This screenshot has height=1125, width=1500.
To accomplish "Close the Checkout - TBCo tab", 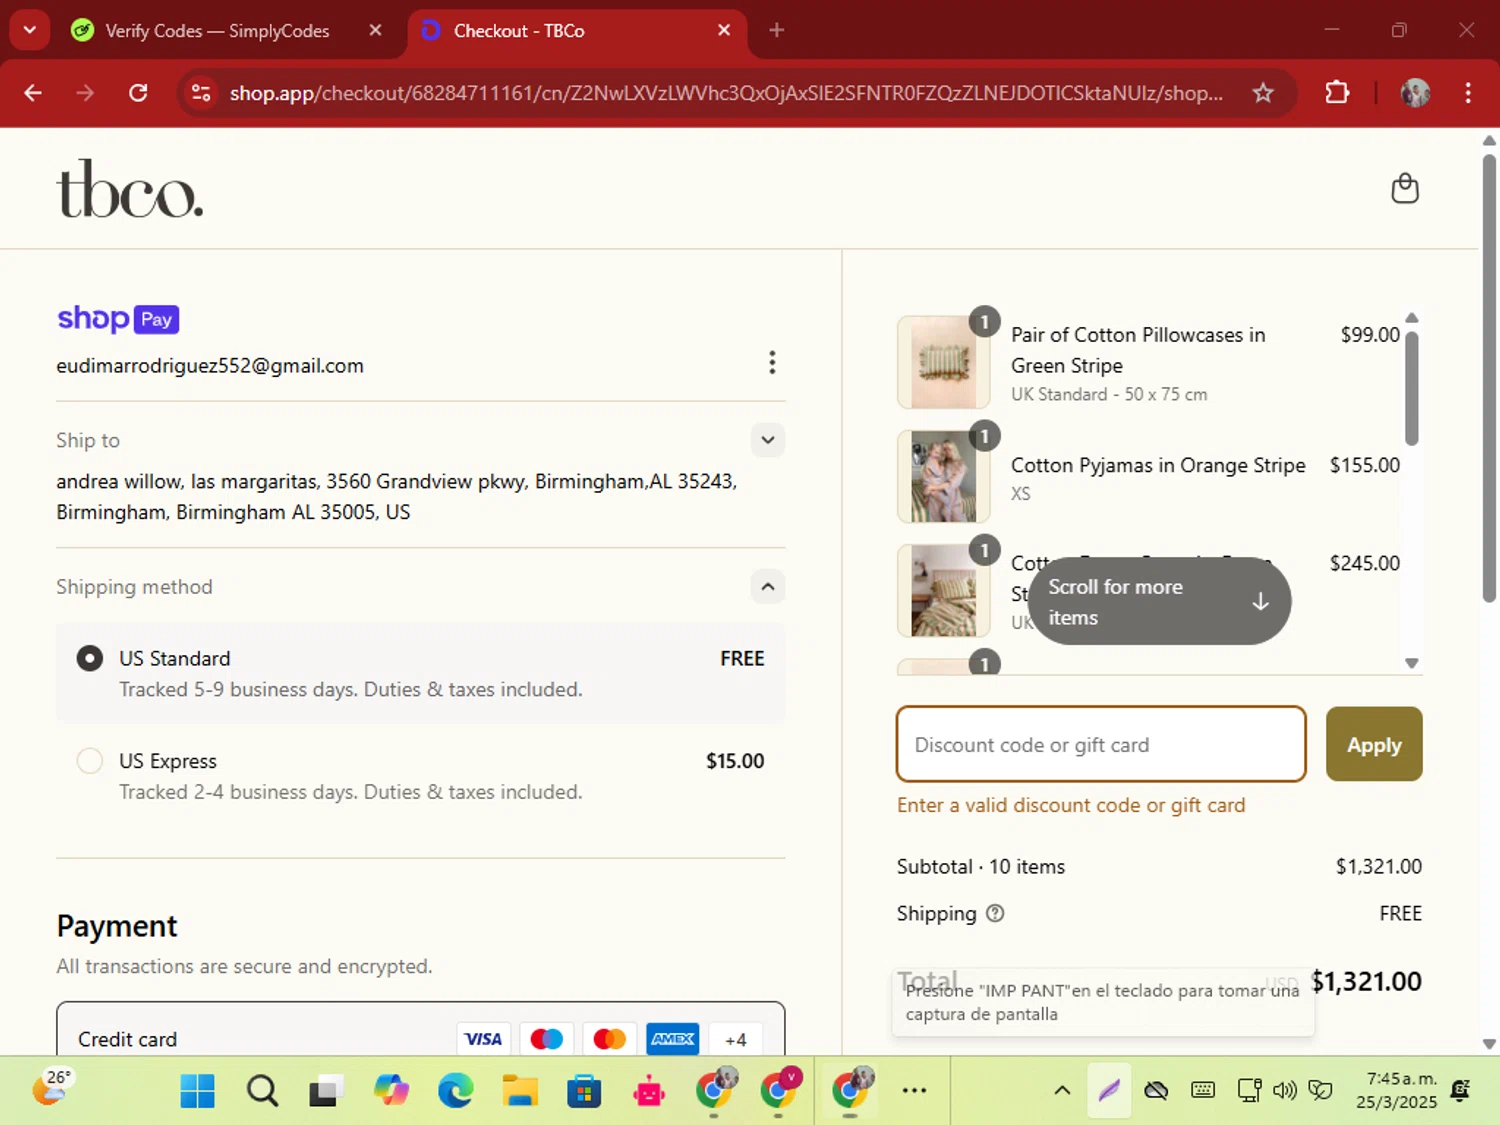I will click(724, 30).
